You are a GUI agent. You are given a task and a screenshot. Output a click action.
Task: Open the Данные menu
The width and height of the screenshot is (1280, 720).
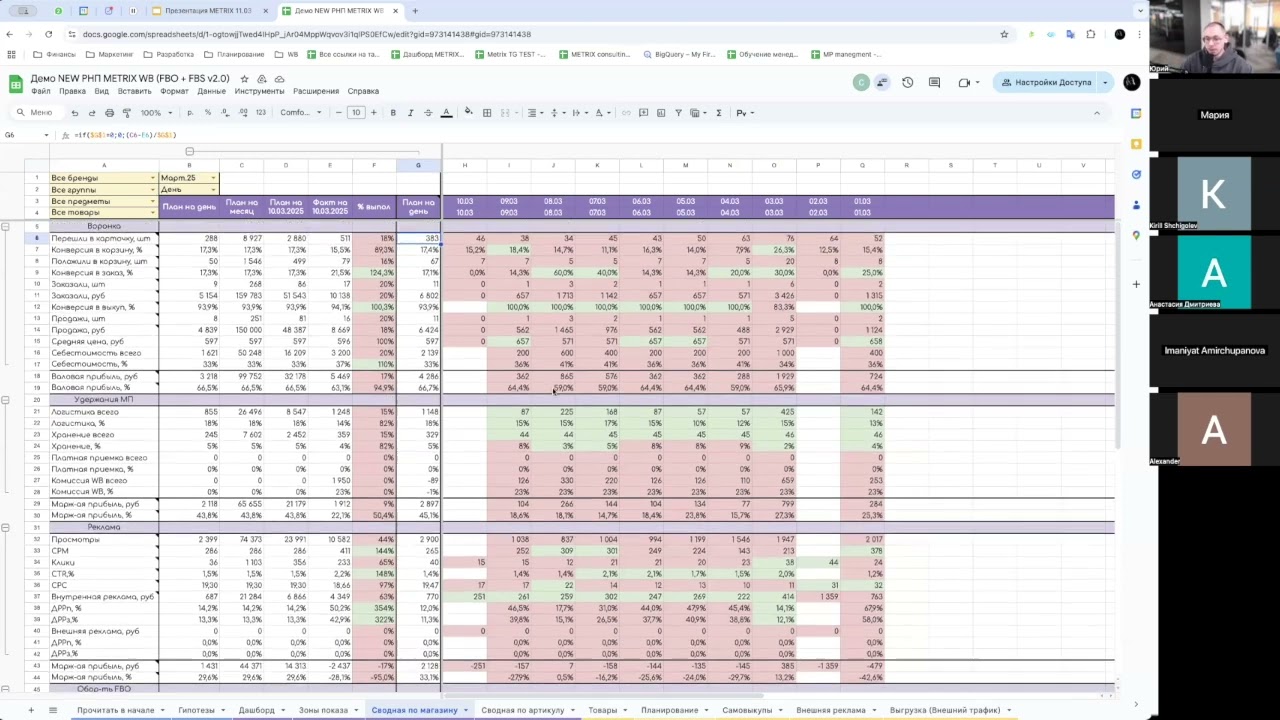211,91
